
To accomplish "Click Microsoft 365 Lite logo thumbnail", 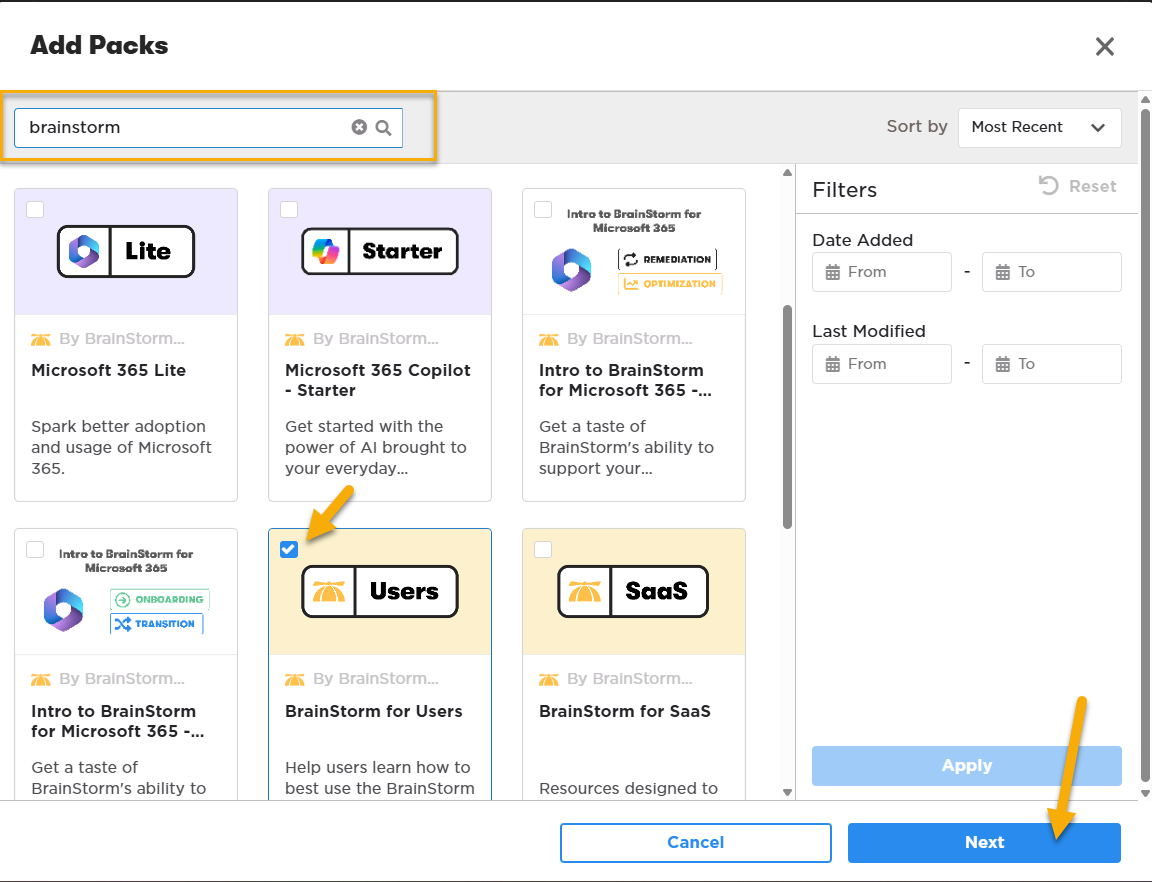I will pos(126,251).
